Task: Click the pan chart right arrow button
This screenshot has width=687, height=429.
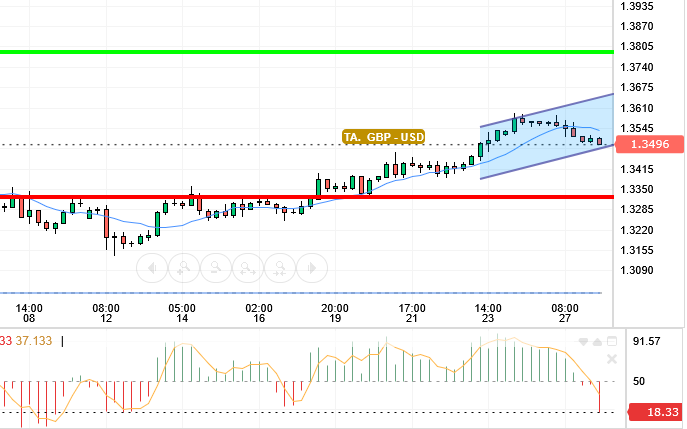Action: click(x=312, y=268)
